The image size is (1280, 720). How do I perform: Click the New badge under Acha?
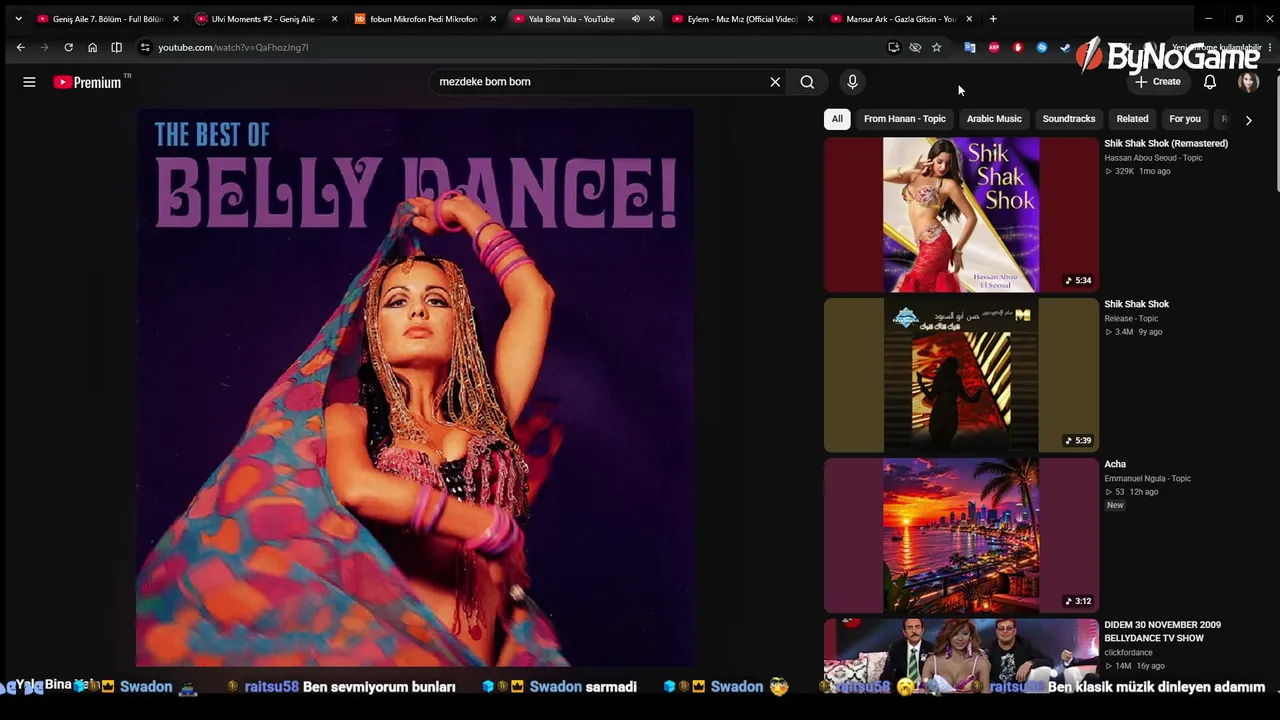pos(1115,505)
